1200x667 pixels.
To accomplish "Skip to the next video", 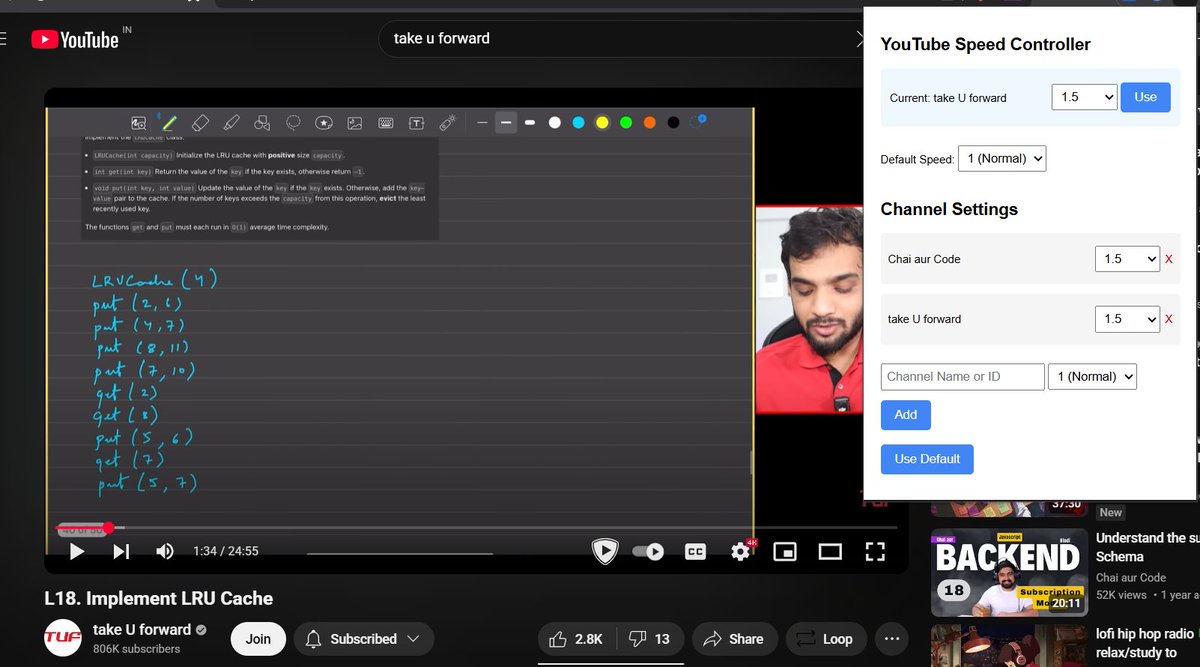I will [121, 551].
